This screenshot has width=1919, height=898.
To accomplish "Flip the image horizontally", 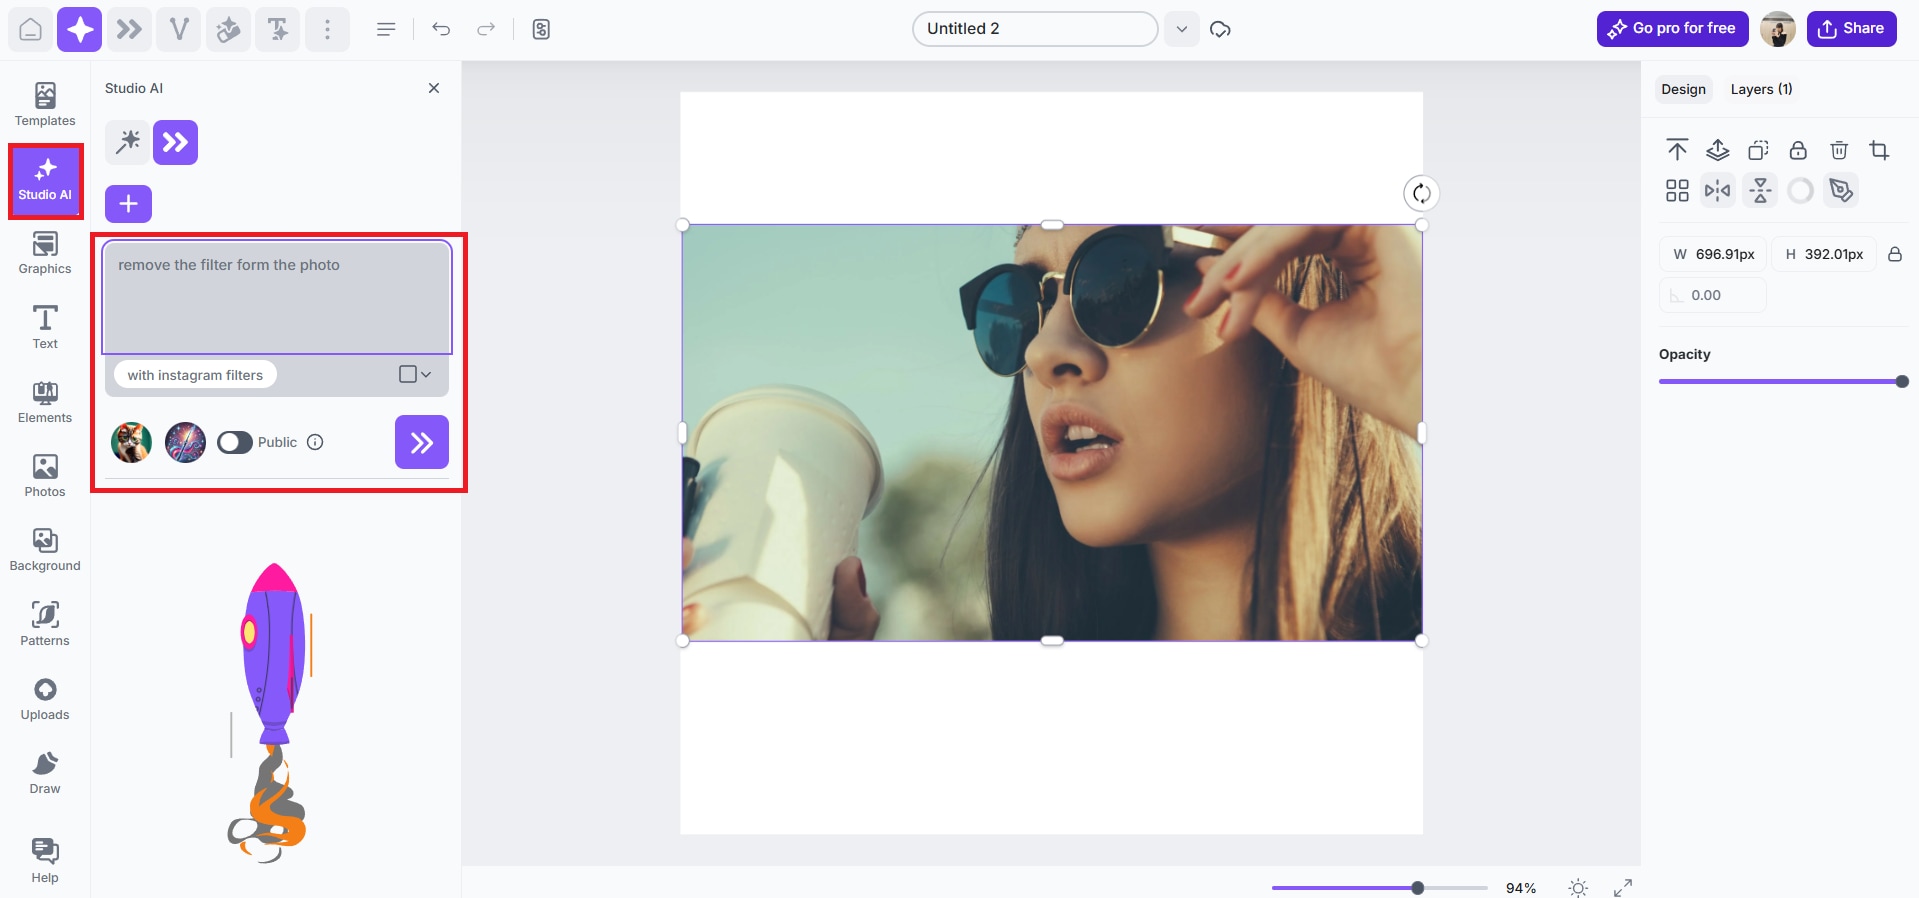I will click(1718, 190).
